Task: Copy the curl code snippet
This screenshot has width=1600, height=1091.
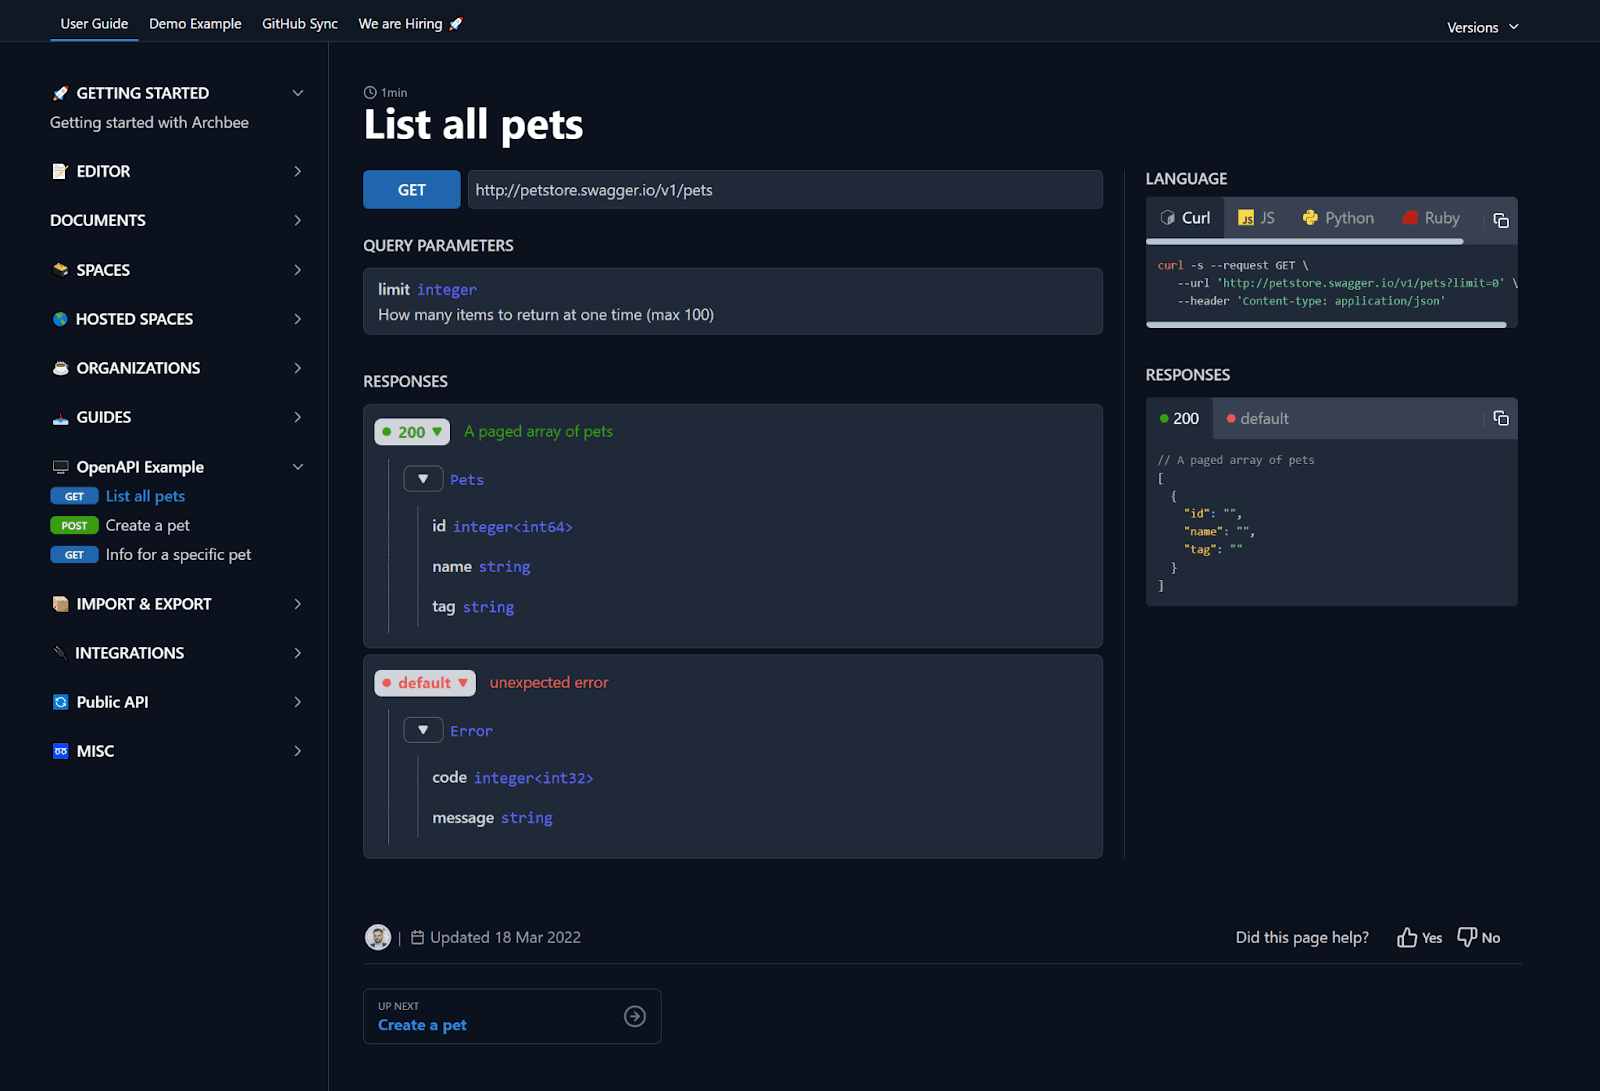Action: pyautogui.click(x=1500, y=220)
